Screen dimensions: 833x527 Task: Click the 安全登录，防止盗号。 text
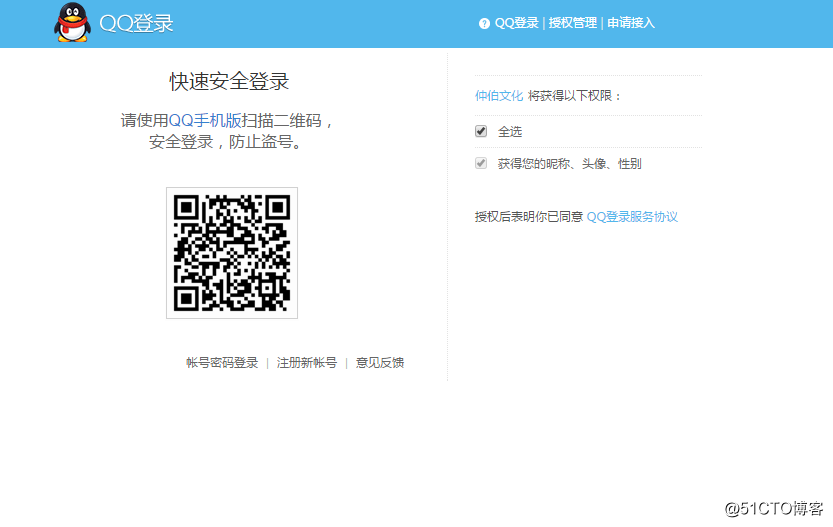[x=226, y=142]
